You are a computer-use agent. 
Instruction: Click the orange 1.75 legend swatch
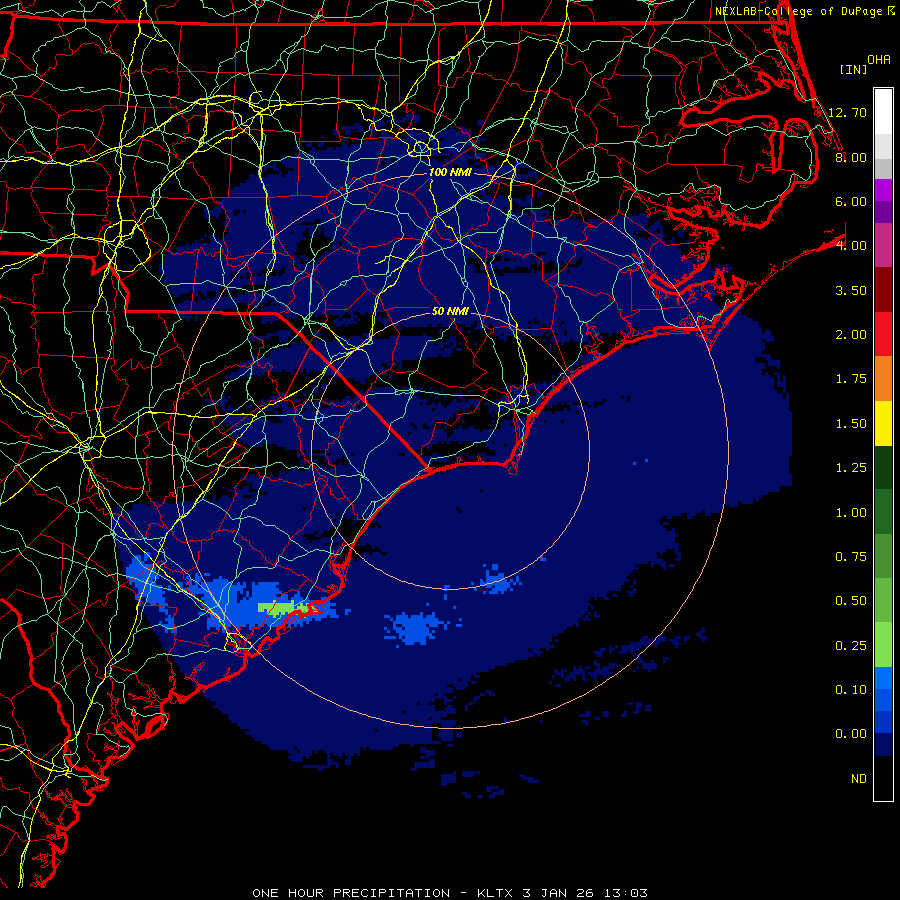pos(883,379)
